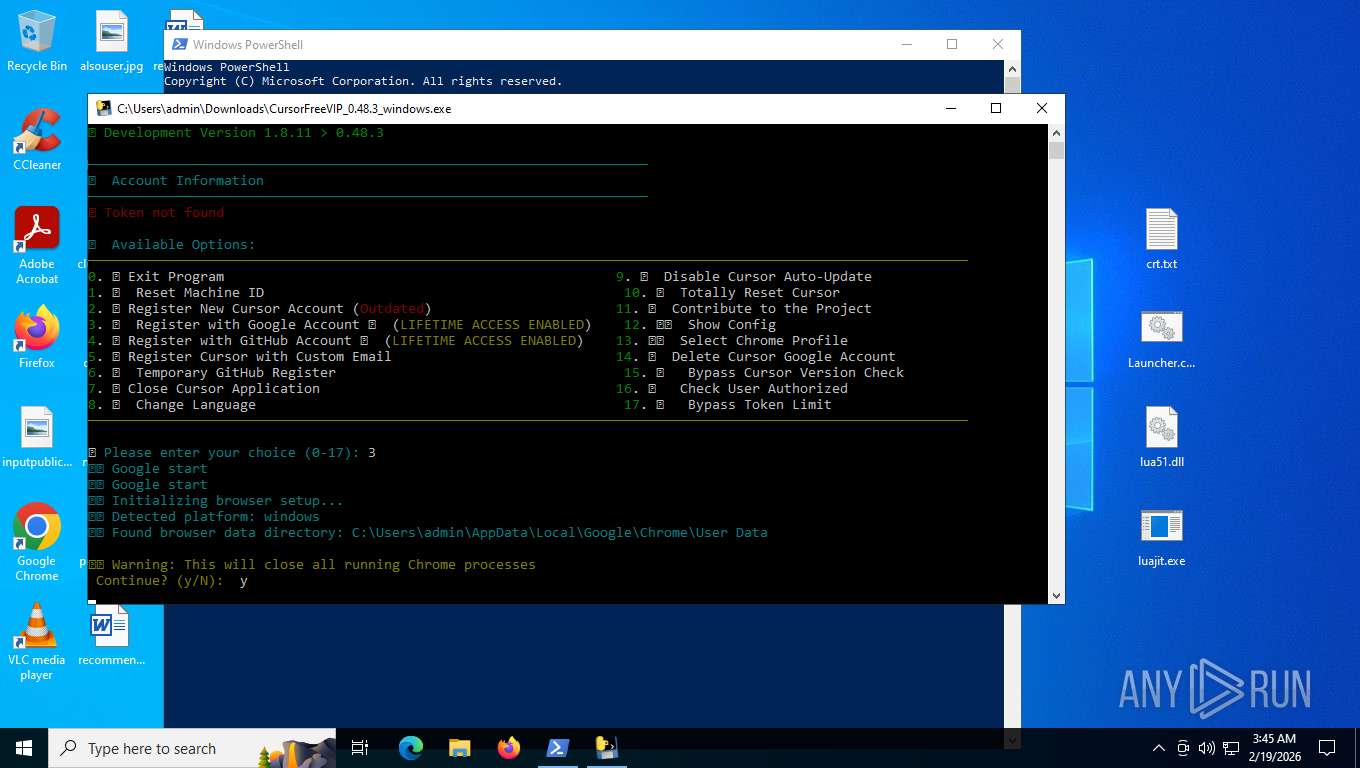This screenshot has height=768, width=1360.
Task: Click 'Delete Cursor Google Account' text
Action: (784, 357)
